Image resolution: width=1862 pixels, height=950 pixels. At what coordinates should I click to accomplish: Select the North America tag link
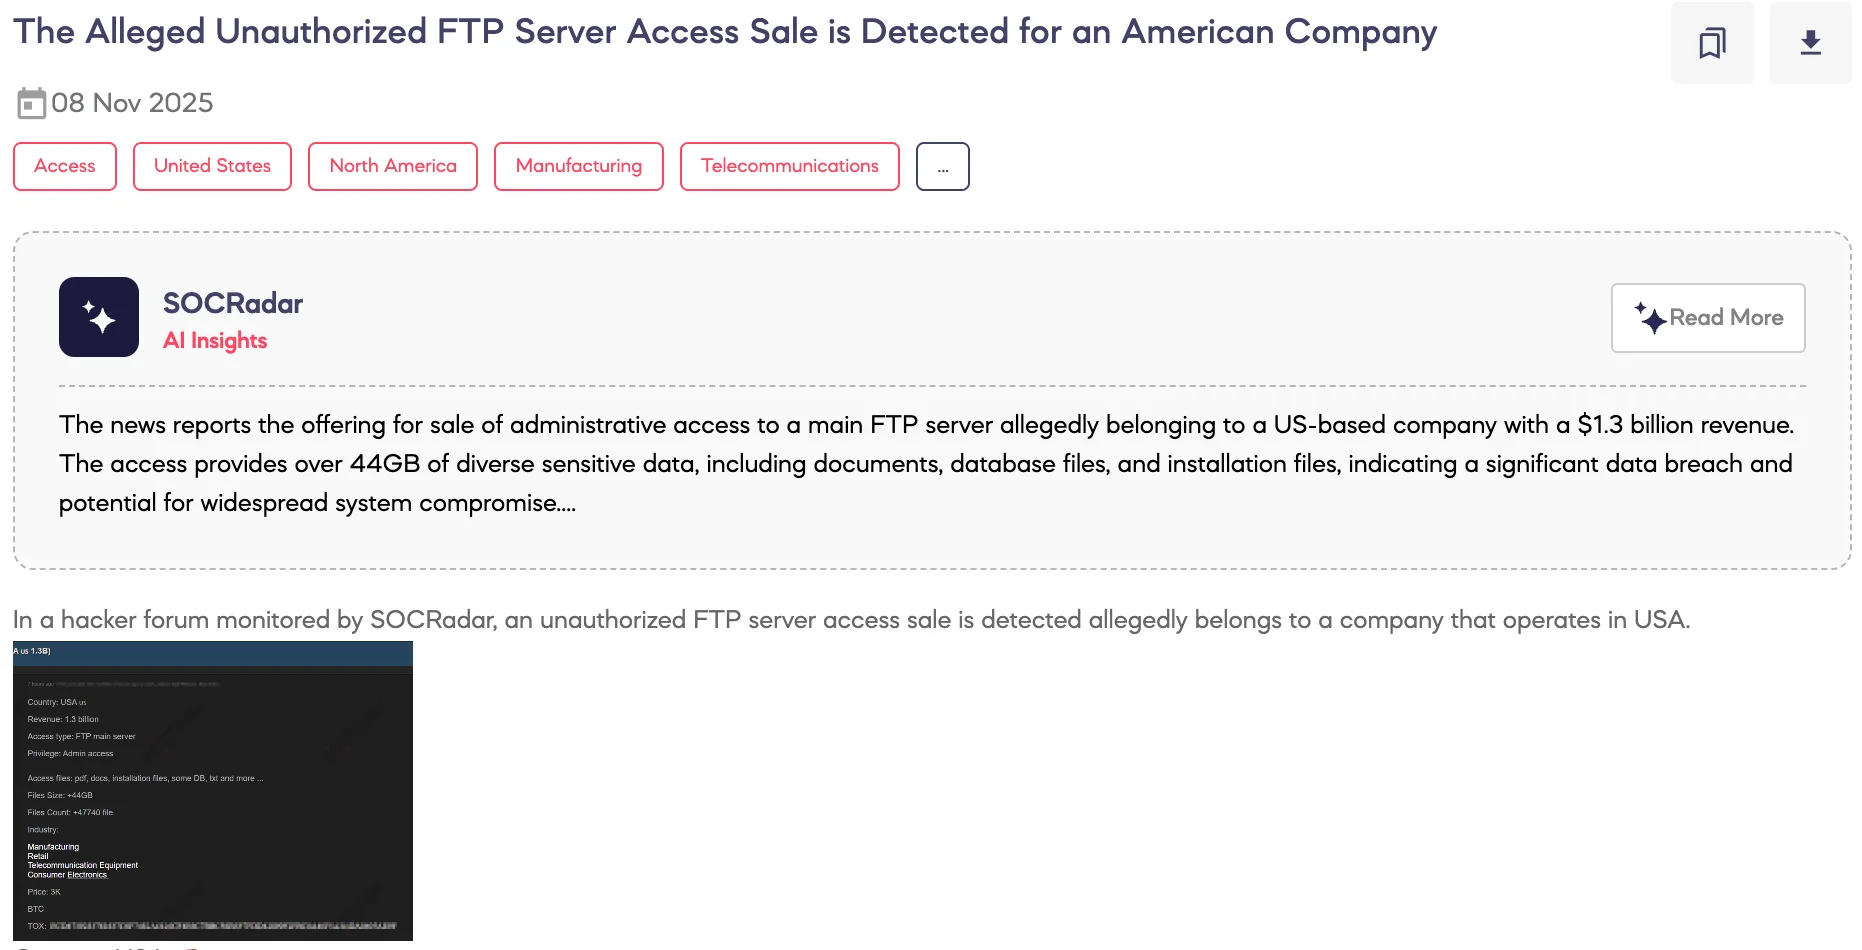[x=392, y=166]
